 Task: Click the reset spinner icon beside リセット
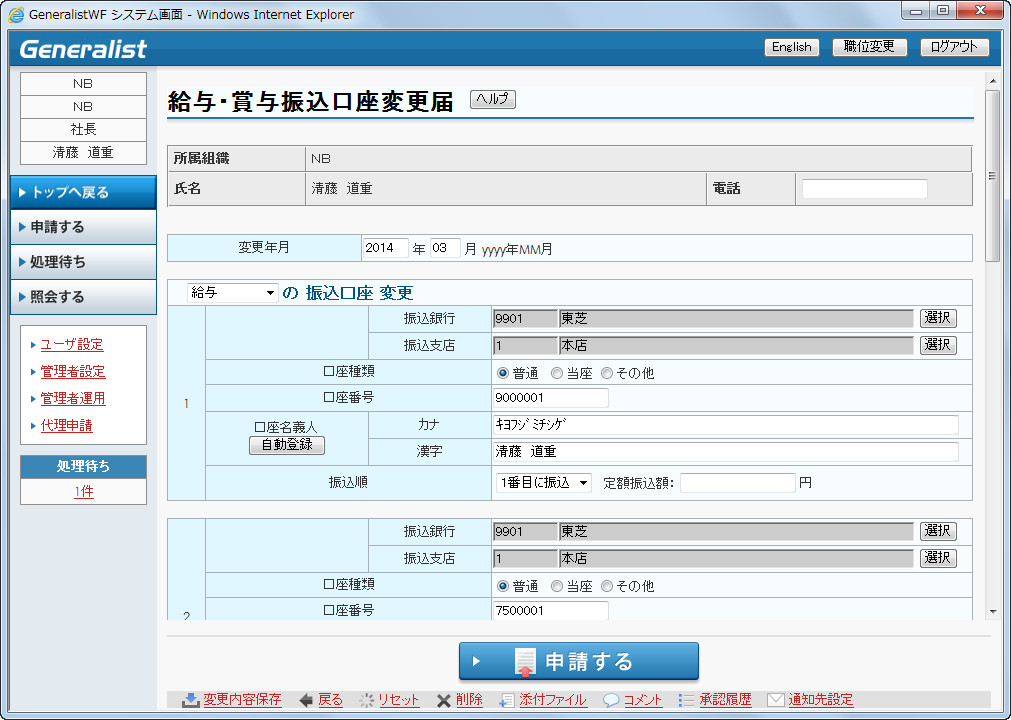click(x=366, y=700)
